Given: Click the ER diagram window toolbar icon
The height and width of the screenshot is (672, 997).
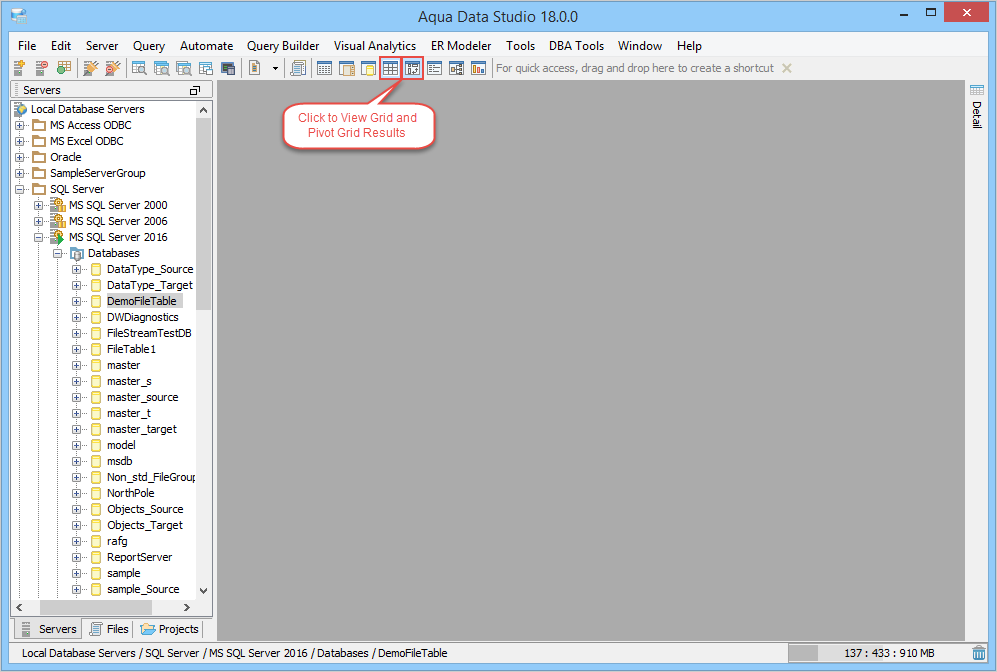Looking at the screenshot, I should 457,68.
